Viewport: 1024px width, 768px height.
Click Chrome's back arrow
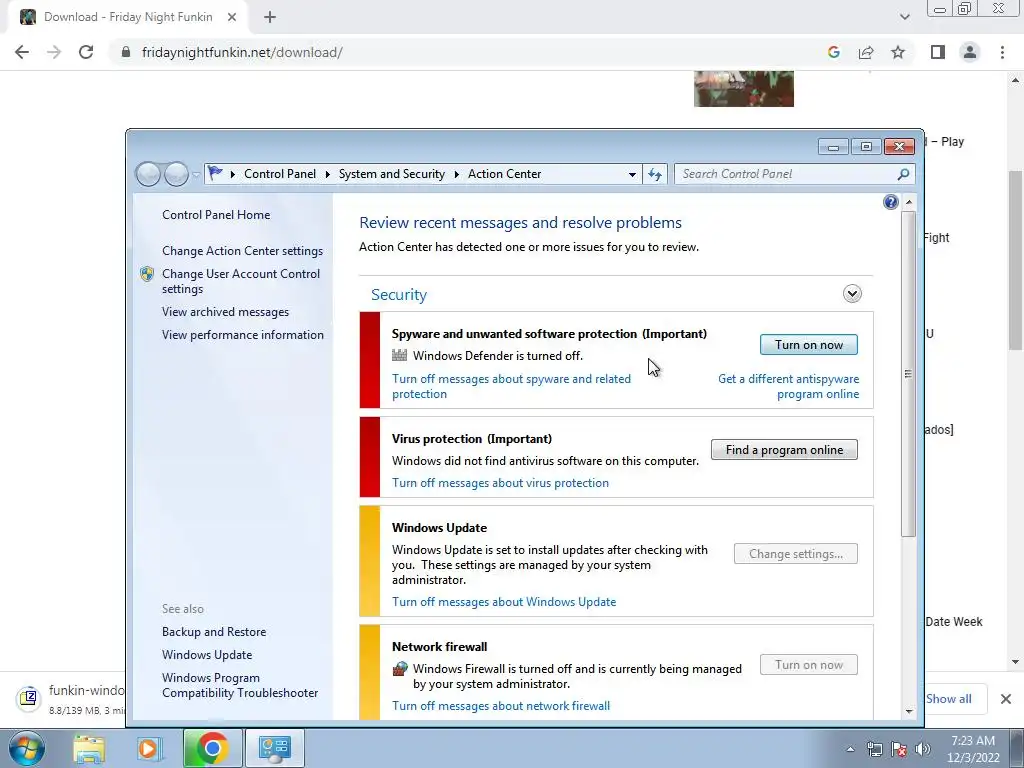point(22,52)
